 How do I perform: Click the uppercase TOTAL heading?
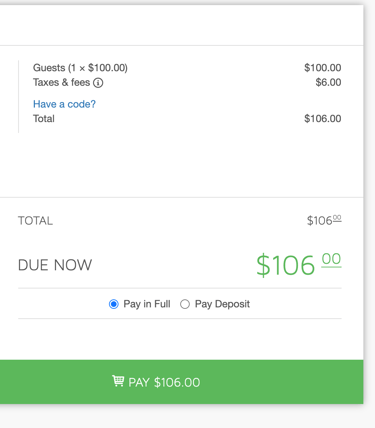point(35,221)
